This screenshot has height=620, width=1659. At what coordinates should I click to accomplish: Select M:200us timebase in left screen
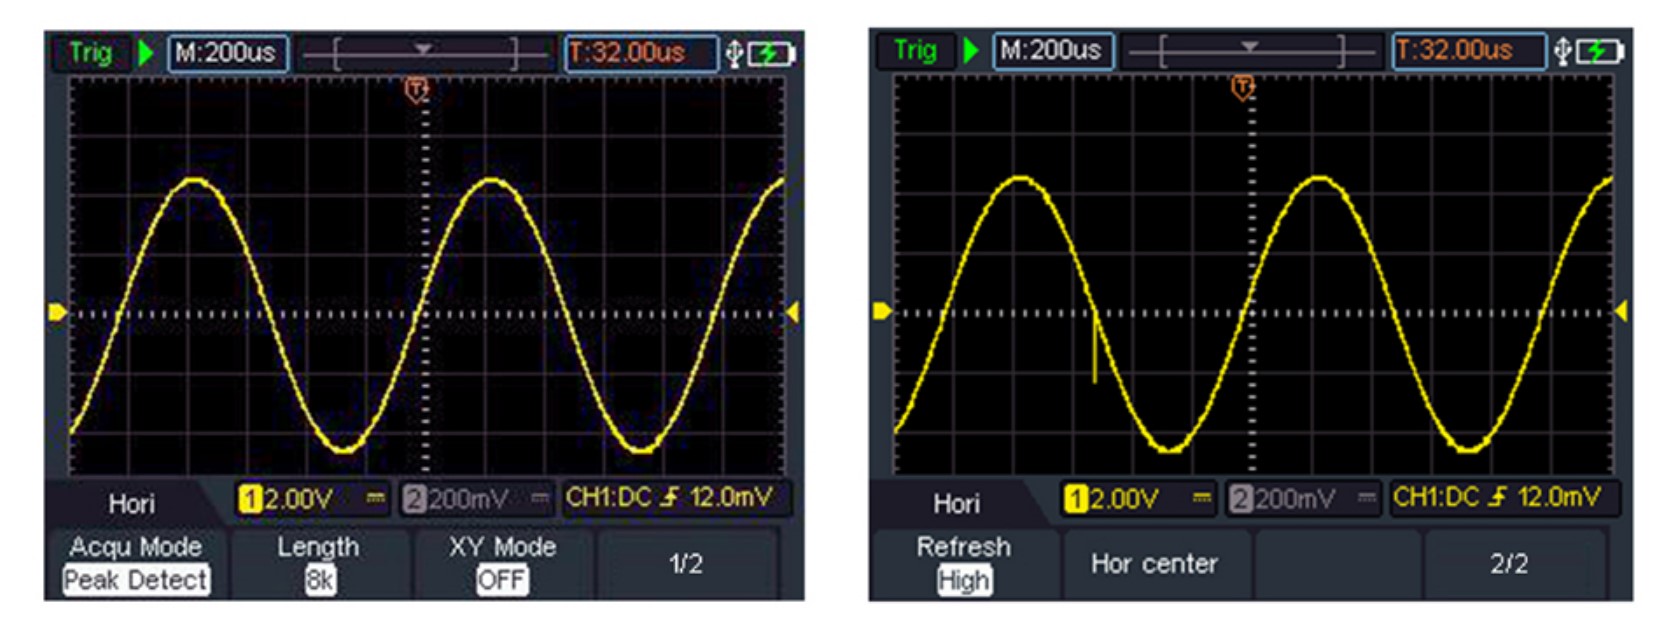pos(228,53)
